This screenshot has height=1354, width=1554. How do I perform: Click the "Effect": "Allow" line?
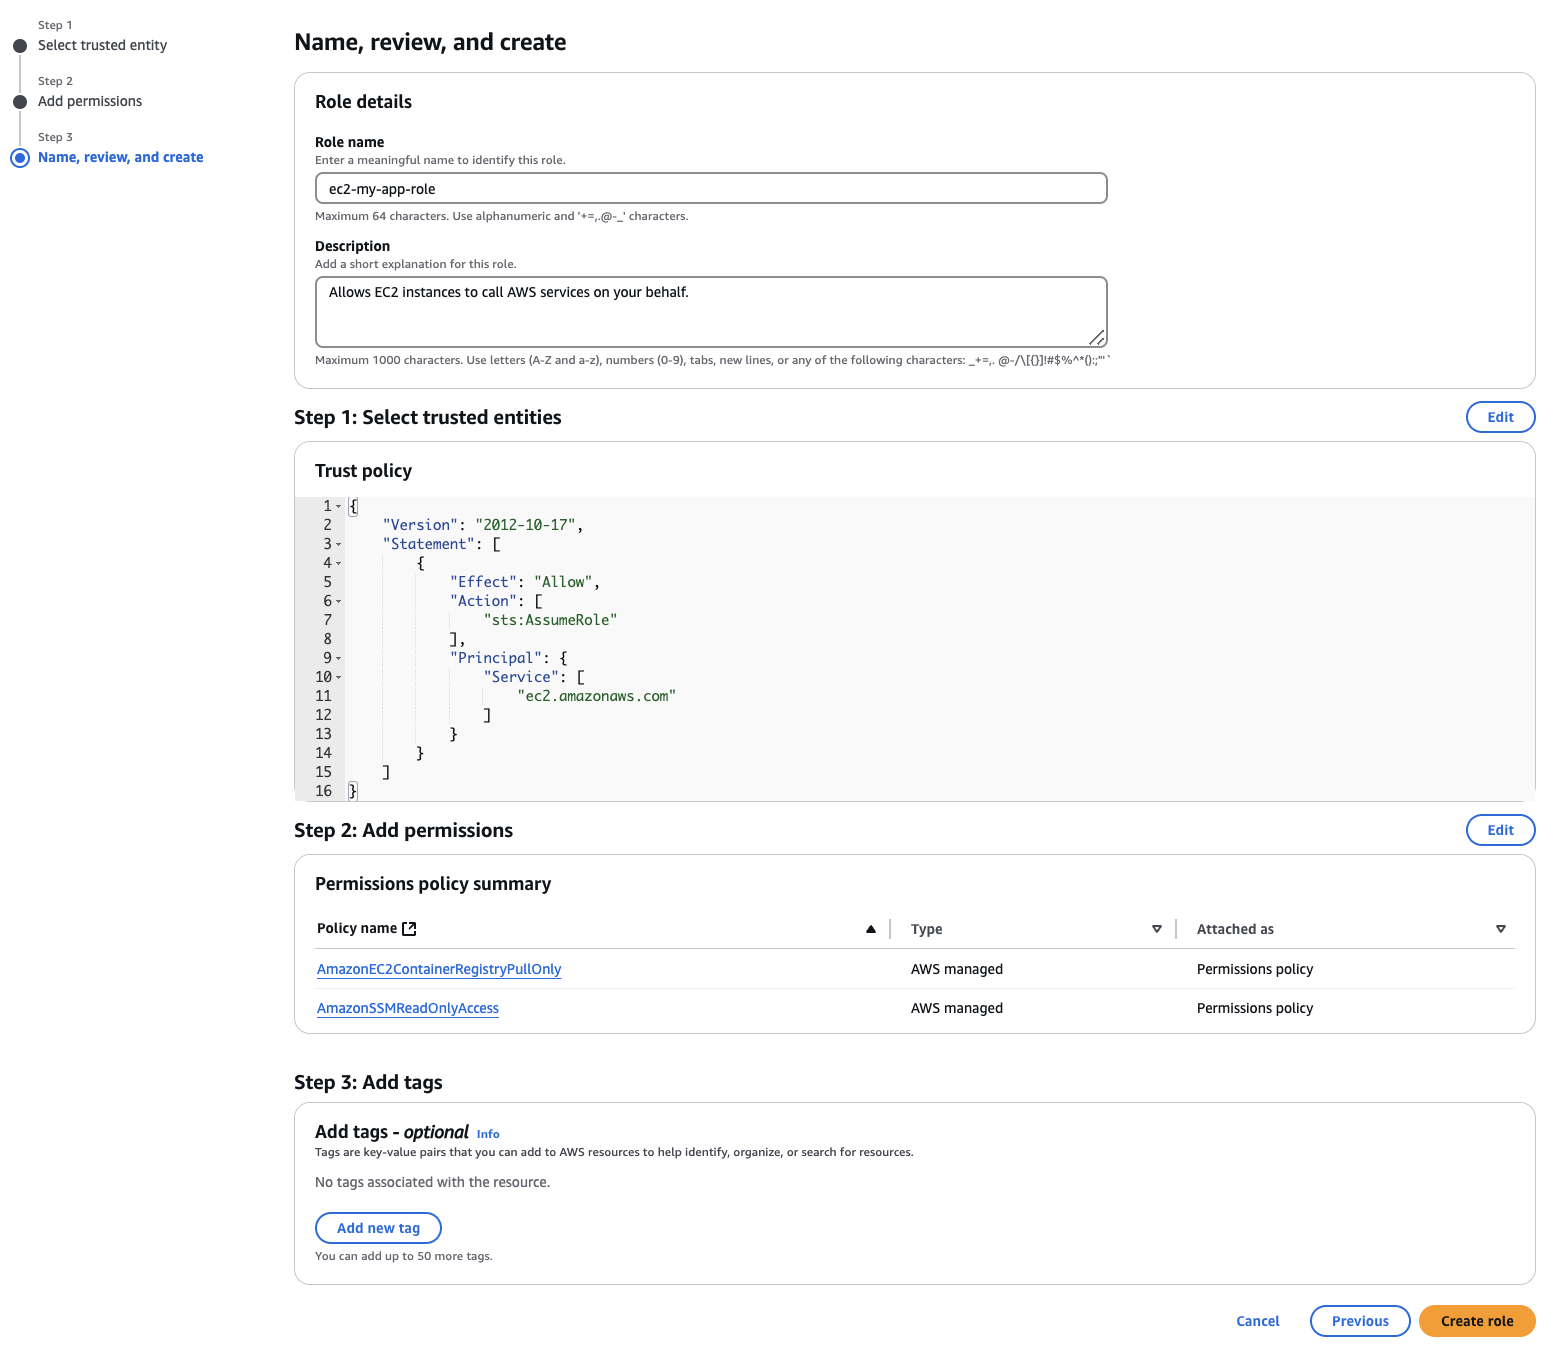pos(524,583)
